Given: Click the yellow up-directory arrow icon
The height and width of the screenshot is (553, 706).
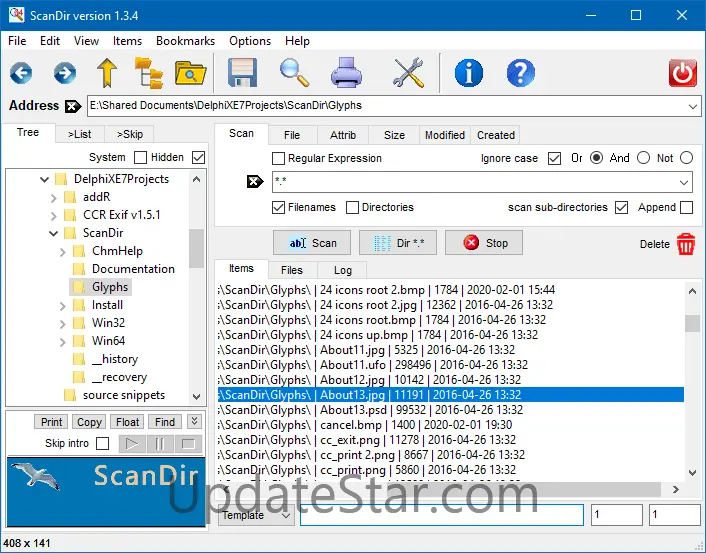Looking at the screenshot, I should coord(107,73).
